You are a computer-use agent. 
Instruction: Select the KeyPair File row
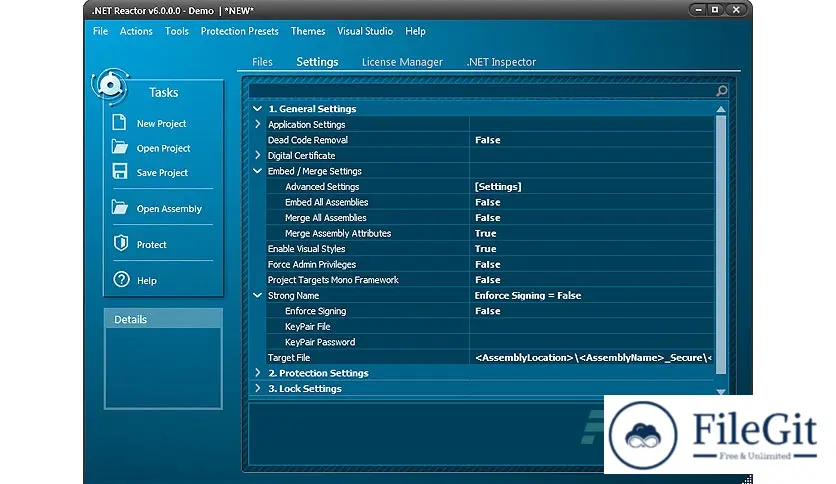491,326
